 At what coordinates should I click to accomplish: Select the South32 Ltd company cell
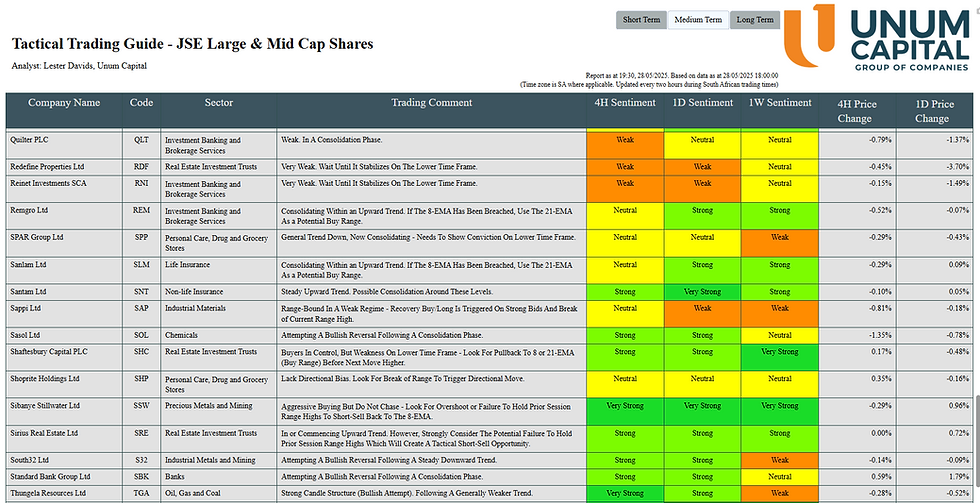click(x=64, y=461)
